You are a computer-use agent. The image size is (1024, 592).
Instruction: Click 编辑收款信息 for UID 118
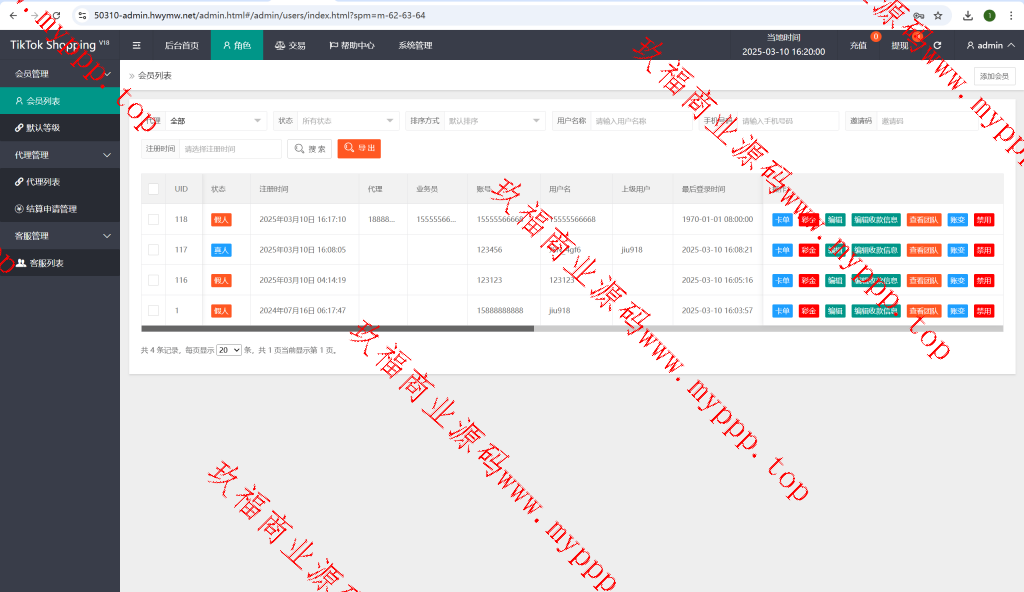pyautogui.click(x=876, y=220)
